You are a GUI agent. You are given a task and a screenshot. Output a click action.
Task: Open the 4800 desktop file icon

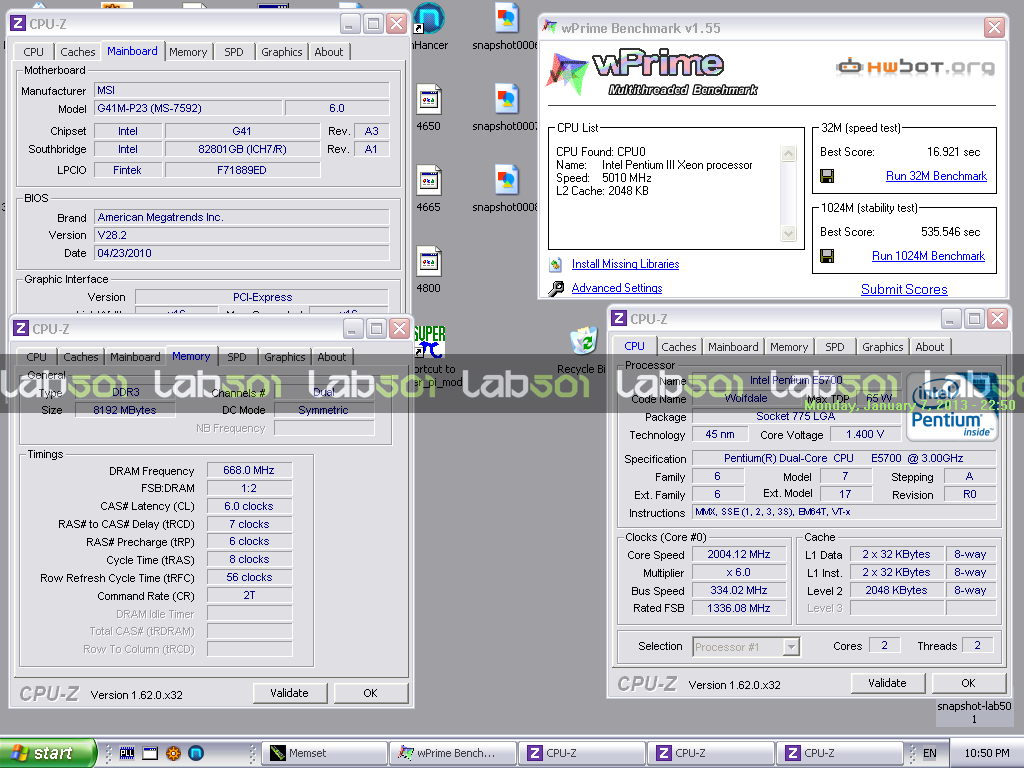click(429, 262)
